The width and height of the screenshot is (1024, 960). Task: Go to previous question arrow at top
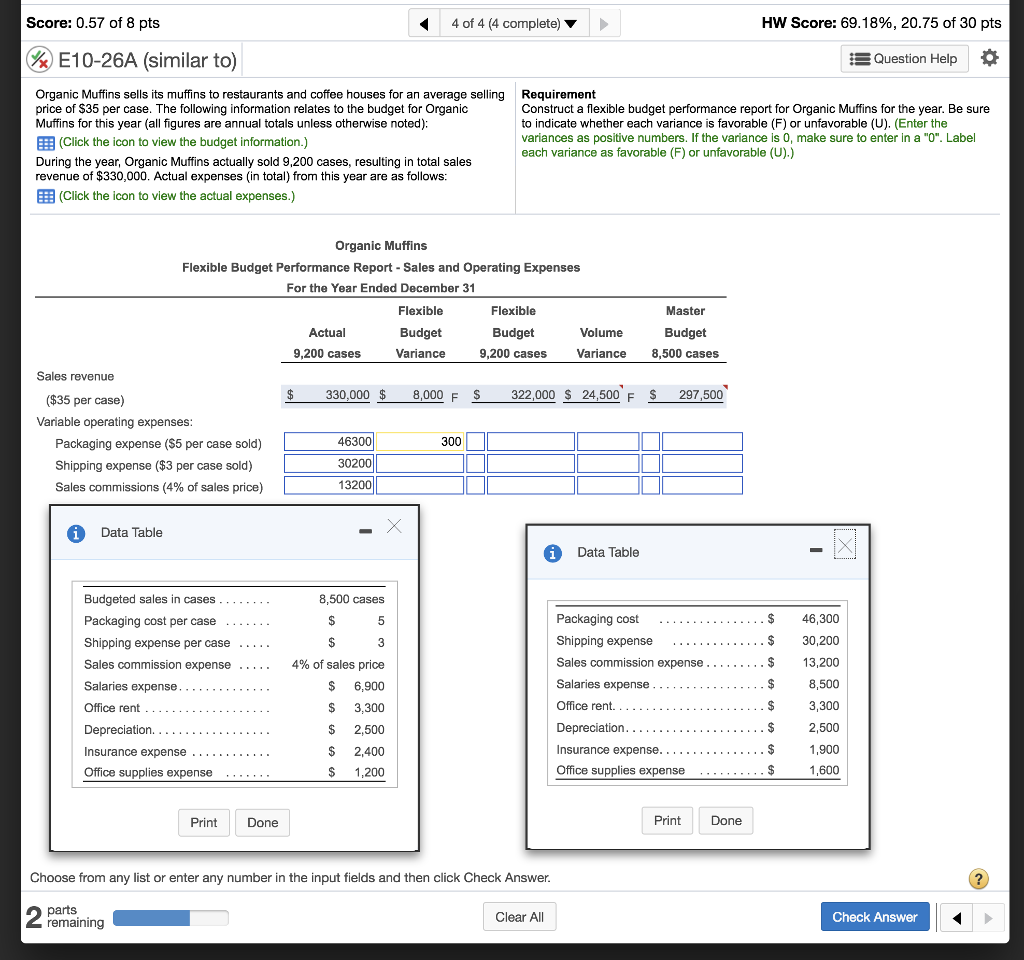pyautogui.click(x=424, y=24)
